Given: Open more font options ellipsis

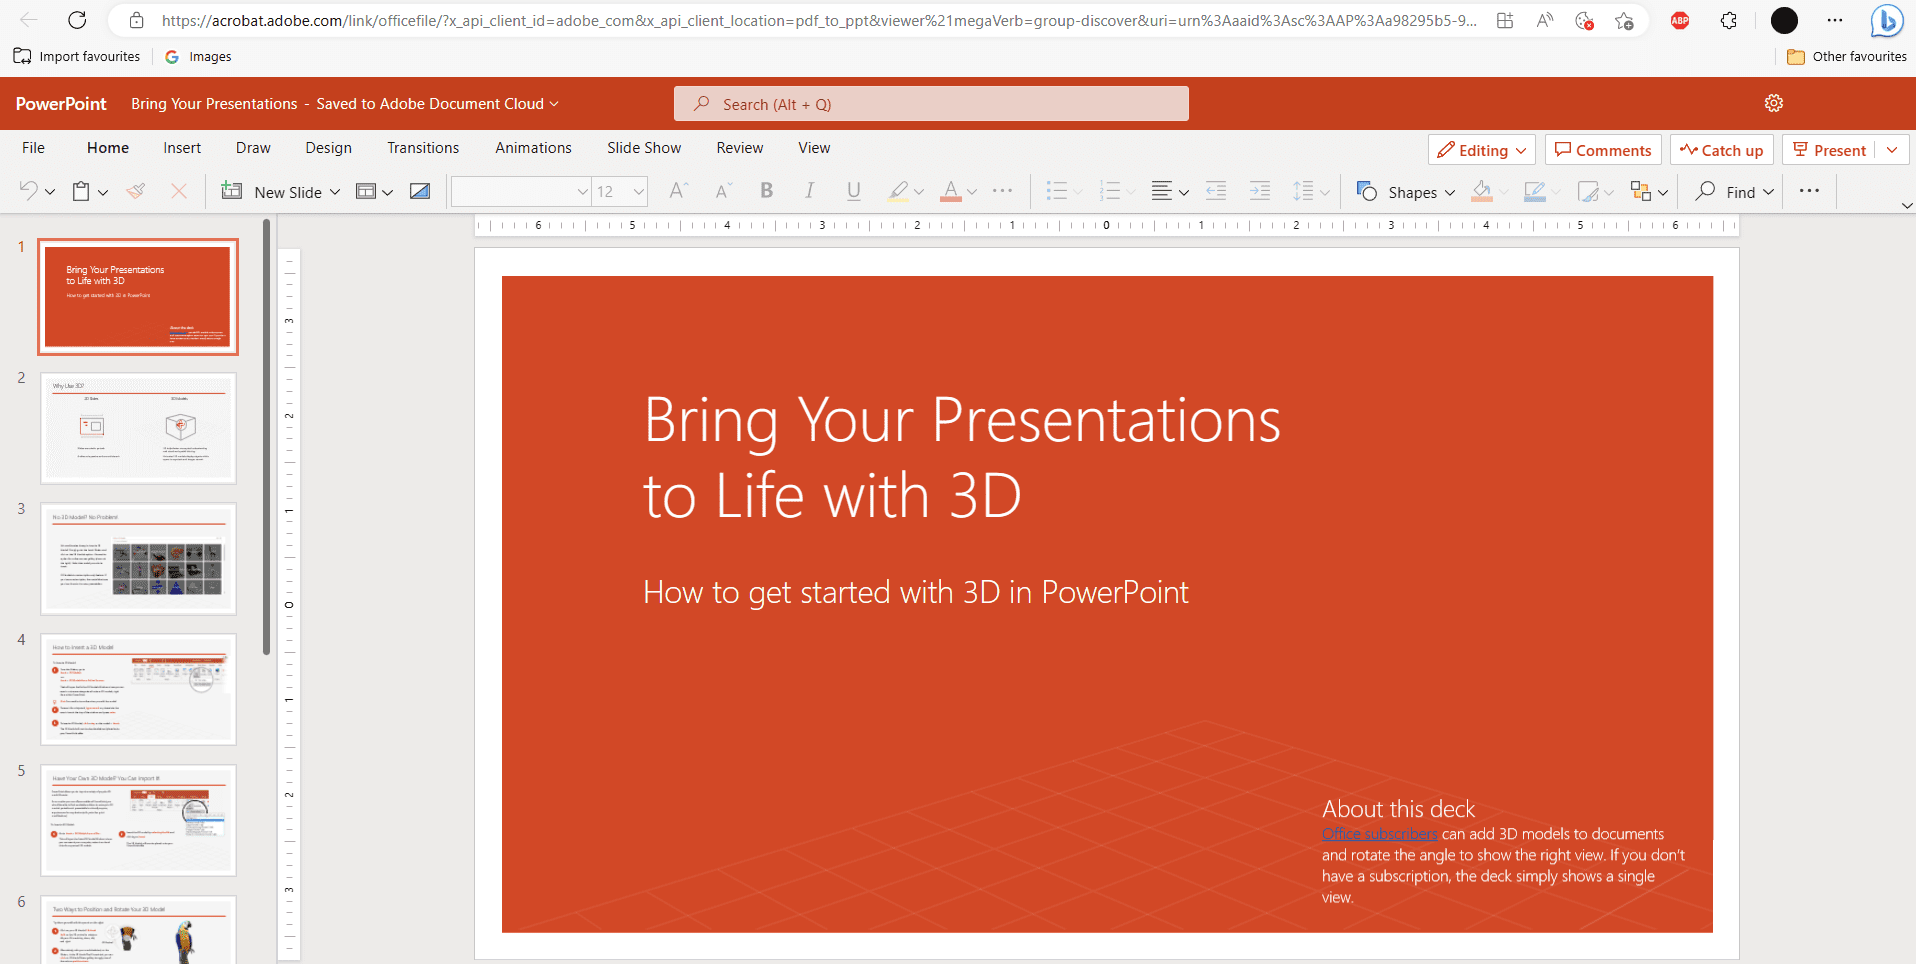Looking at the screenshot, I should (1003, 191).
